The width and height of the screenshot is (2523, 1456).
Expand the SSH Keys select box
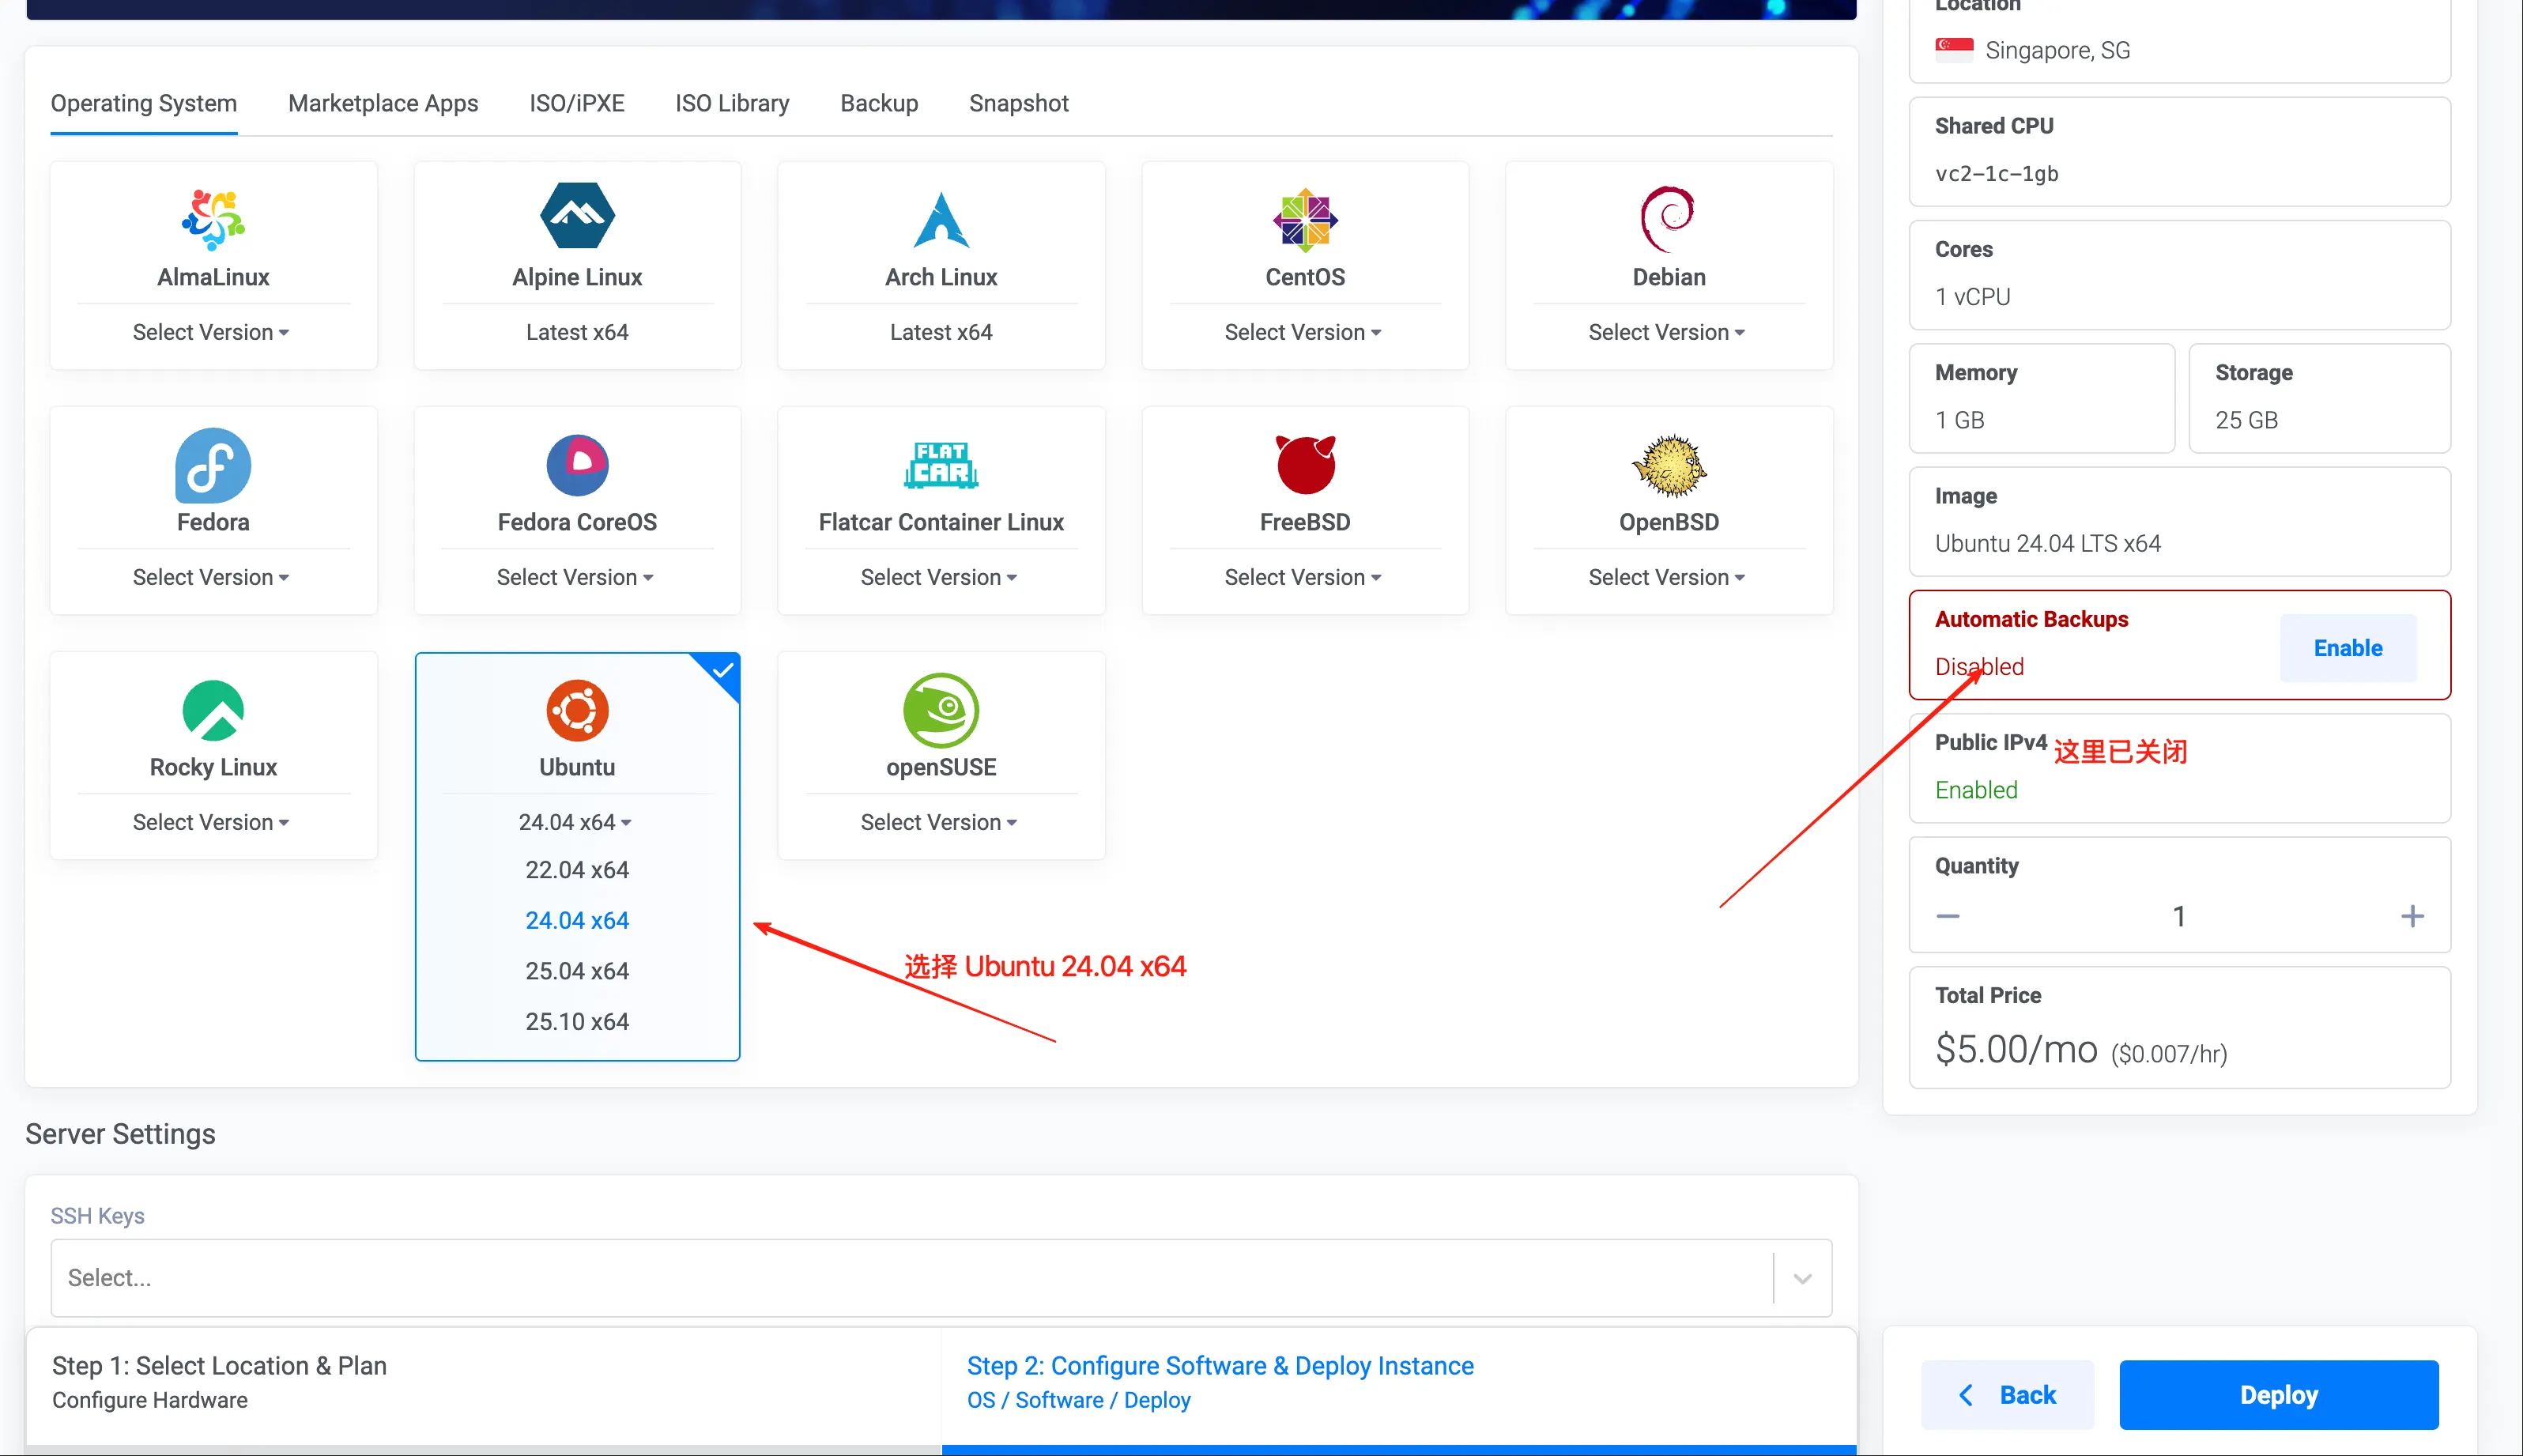[x=1801, y=1278]
